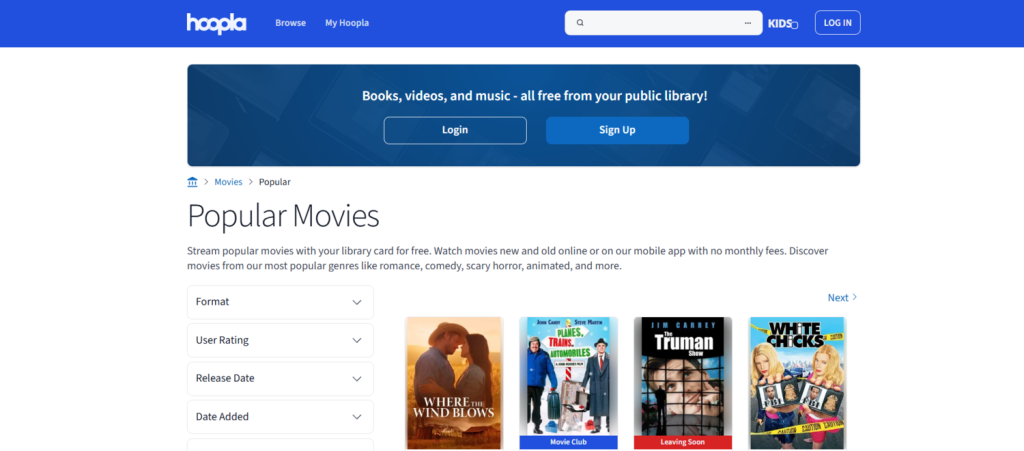This screenshot has width=1024, height=451.
Task: Click the LOG IN button
Action: [837, 23]
